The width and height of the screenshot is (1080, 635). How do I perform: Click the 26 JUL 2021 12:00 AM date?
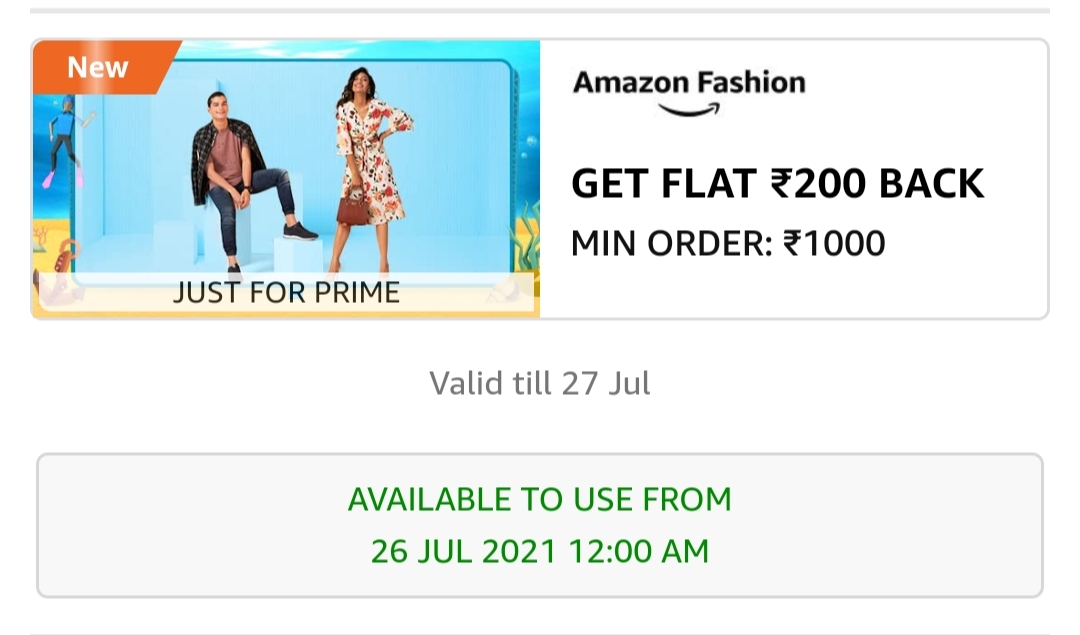[x=540, y=551]
